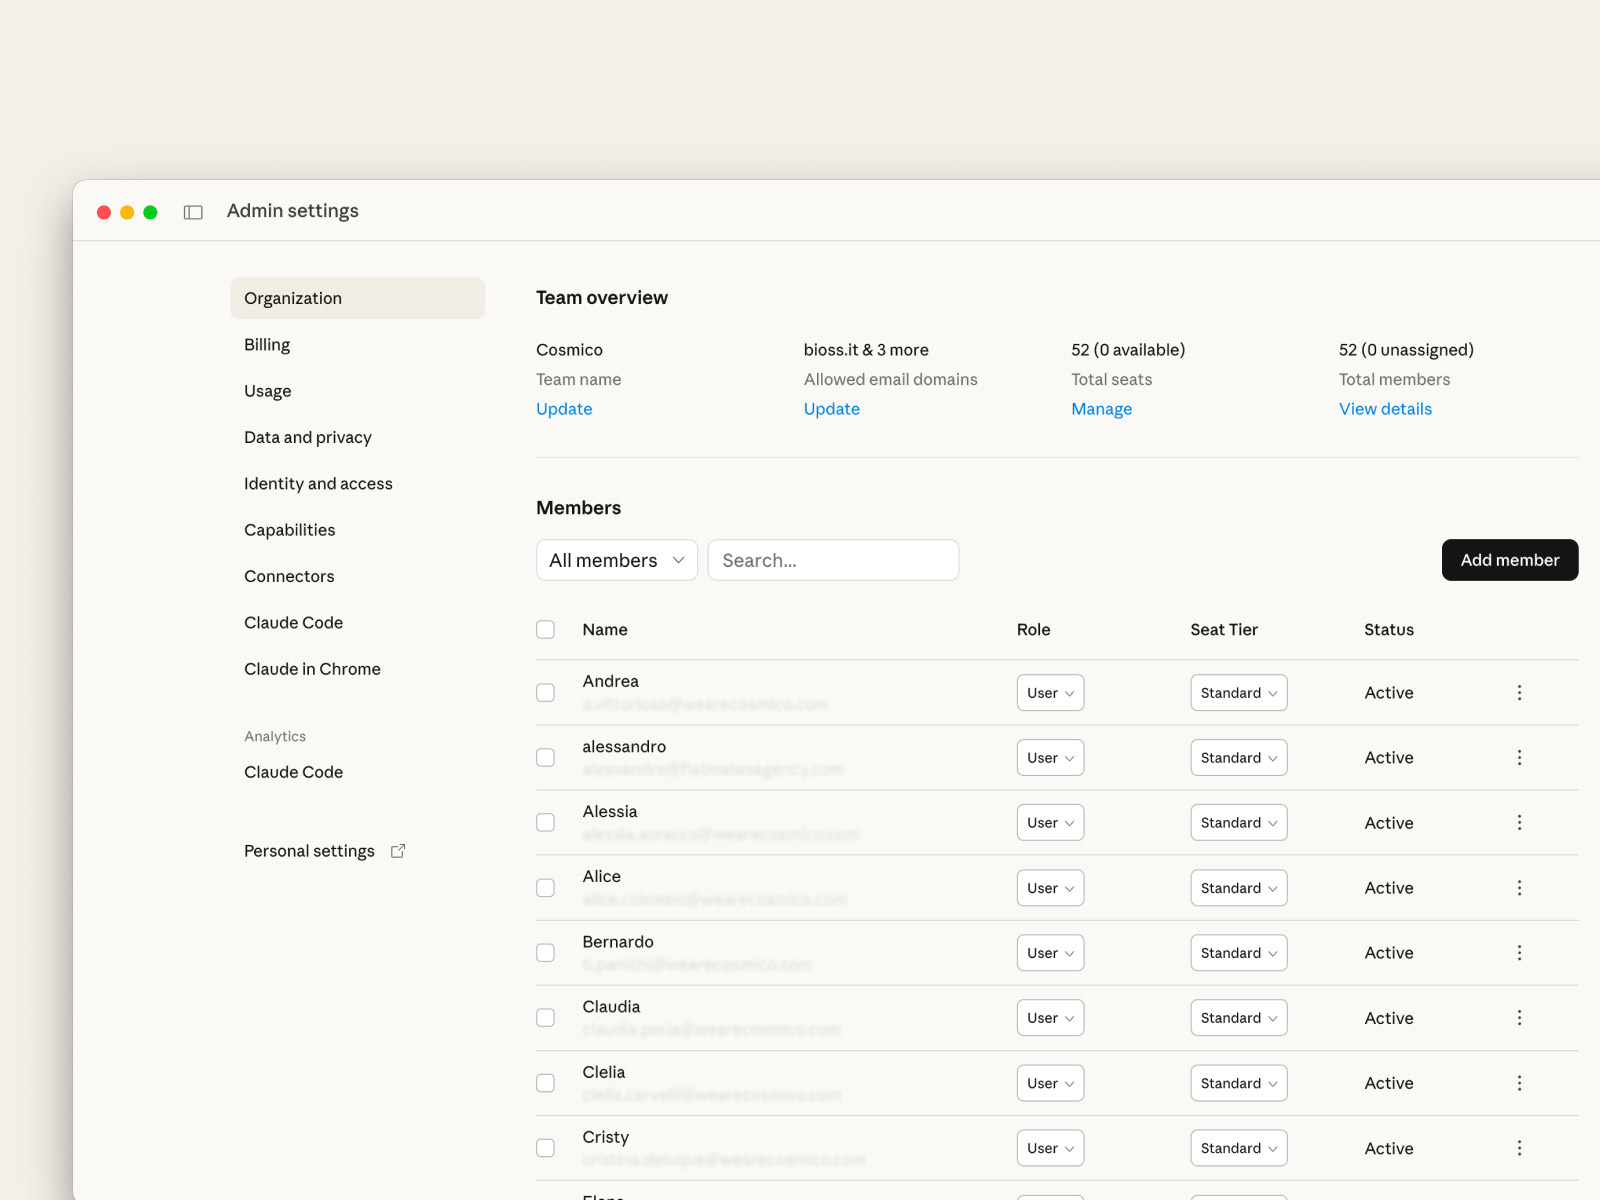Open the three-dot menu for alessandro

pyautogui.click(x=1519, y=758)
